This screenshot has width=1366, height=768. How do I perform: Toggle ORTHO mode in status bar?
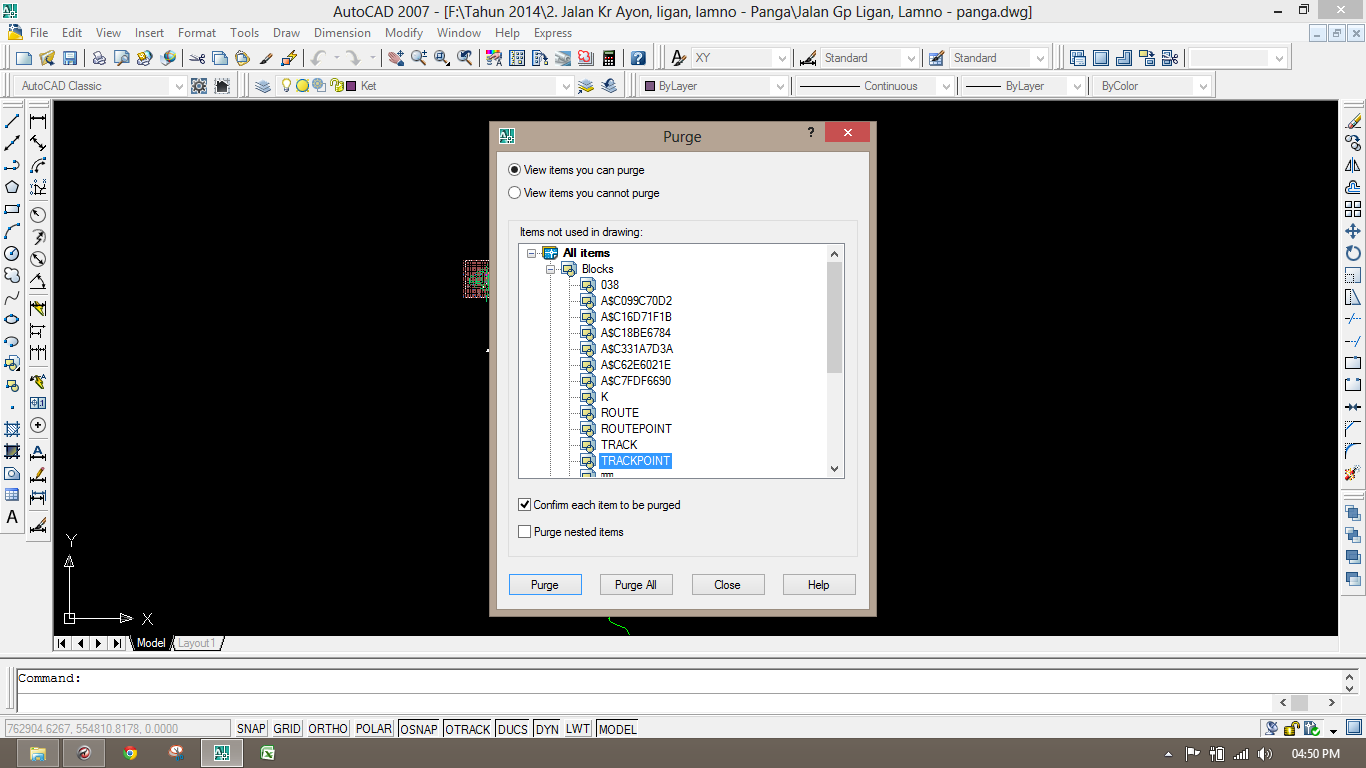(328, 729)
